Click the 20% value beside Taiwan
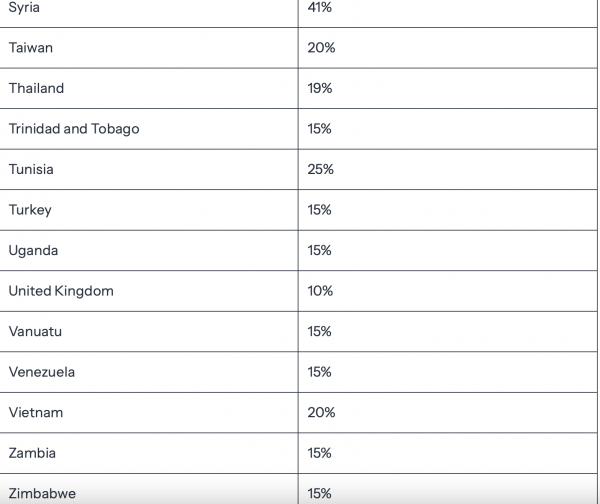 point(321,48)
